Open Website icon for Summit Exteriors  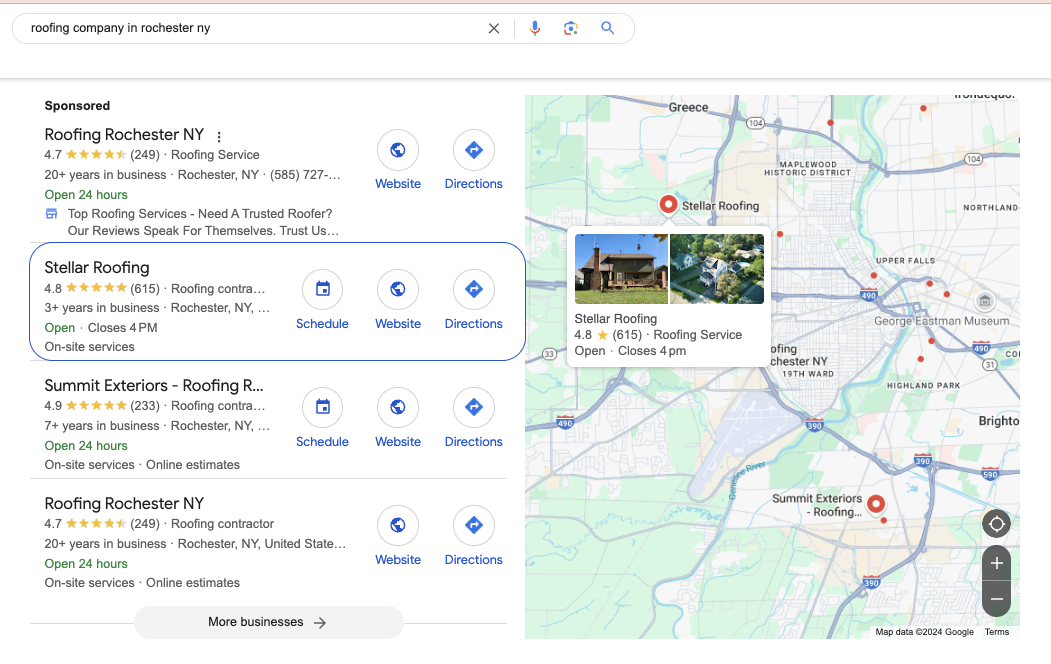point(398,407)
